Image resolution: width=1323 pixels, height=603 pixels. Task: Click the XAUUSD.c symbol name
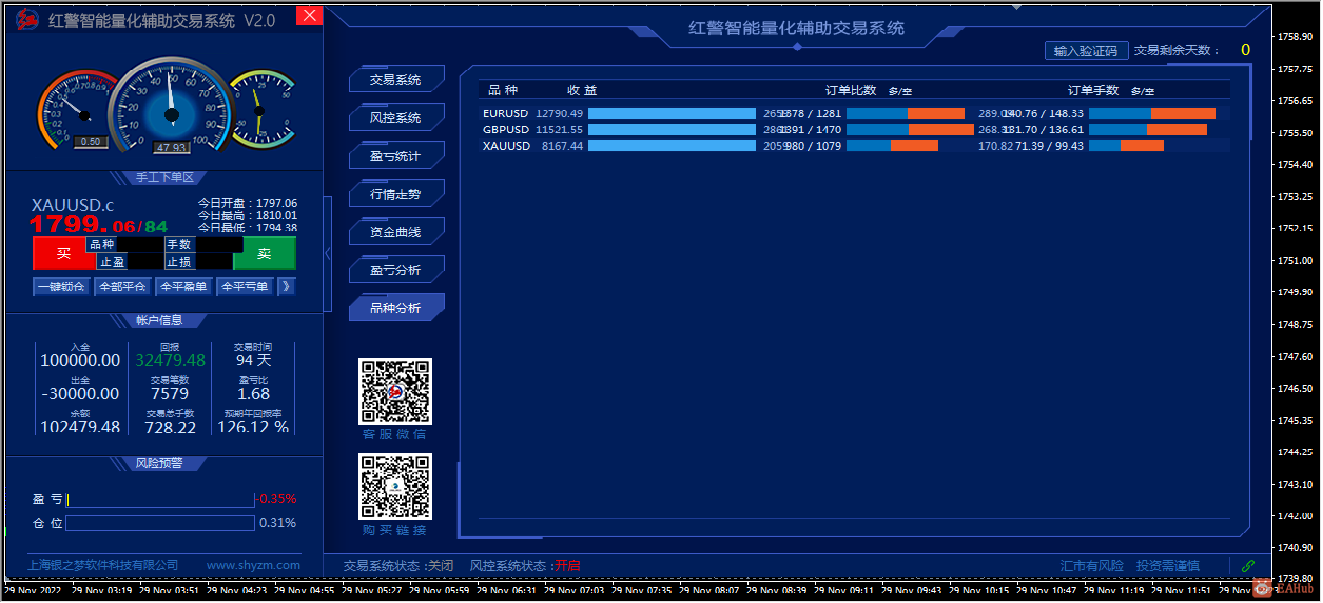(73, 205)
